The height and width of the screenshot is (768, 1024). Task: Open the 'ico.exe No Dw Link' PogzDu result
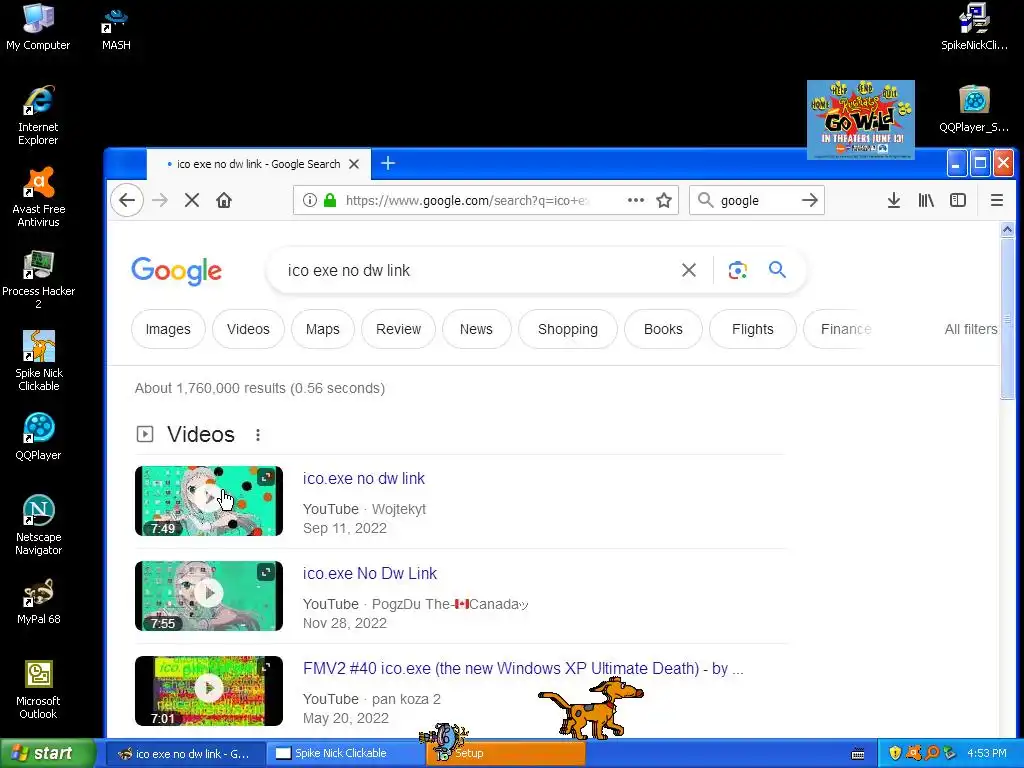pyautogui.click(x=370, y=573)
